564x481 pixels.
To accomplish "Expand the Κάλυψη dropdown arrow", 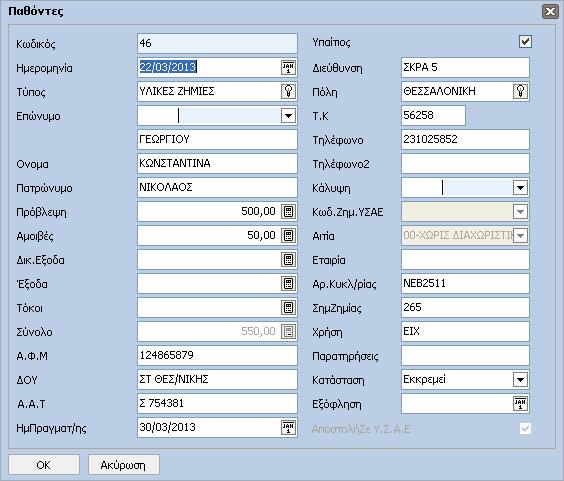I will click(520, 188).
